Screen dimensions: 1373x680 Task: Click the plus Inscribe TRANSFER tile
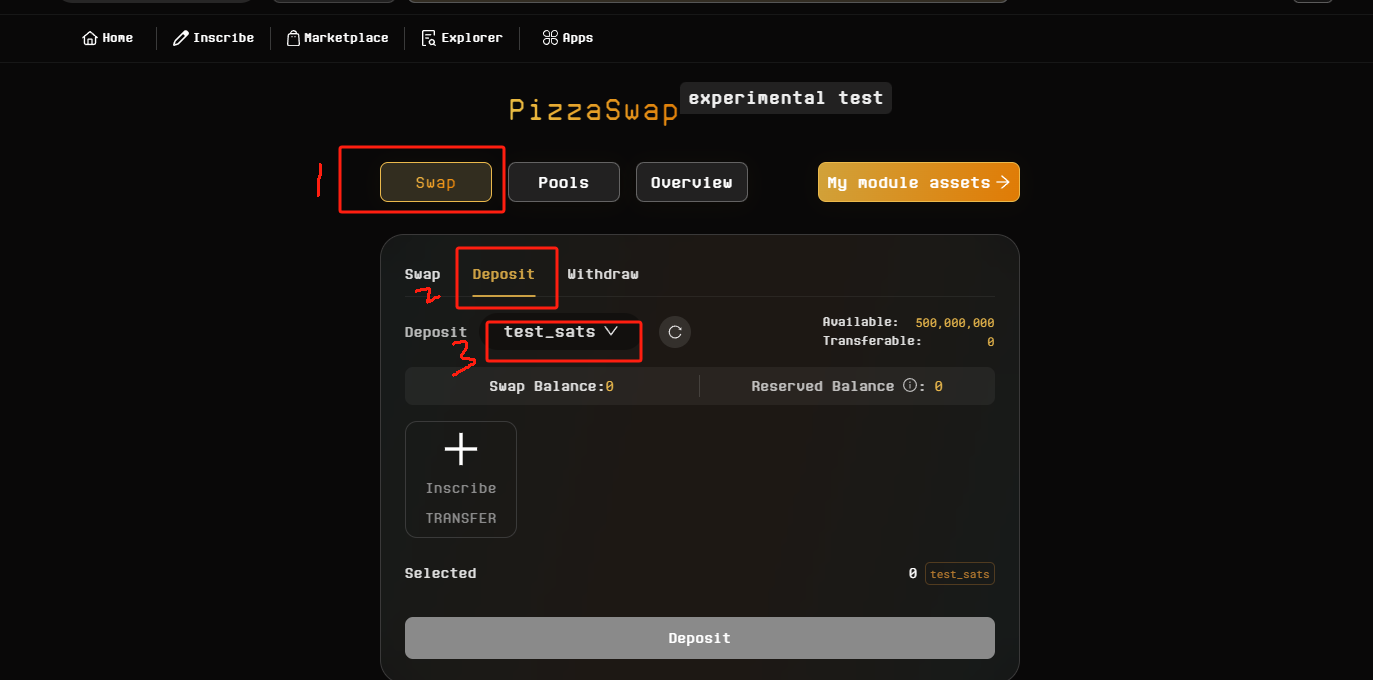[x=461, y=479]
